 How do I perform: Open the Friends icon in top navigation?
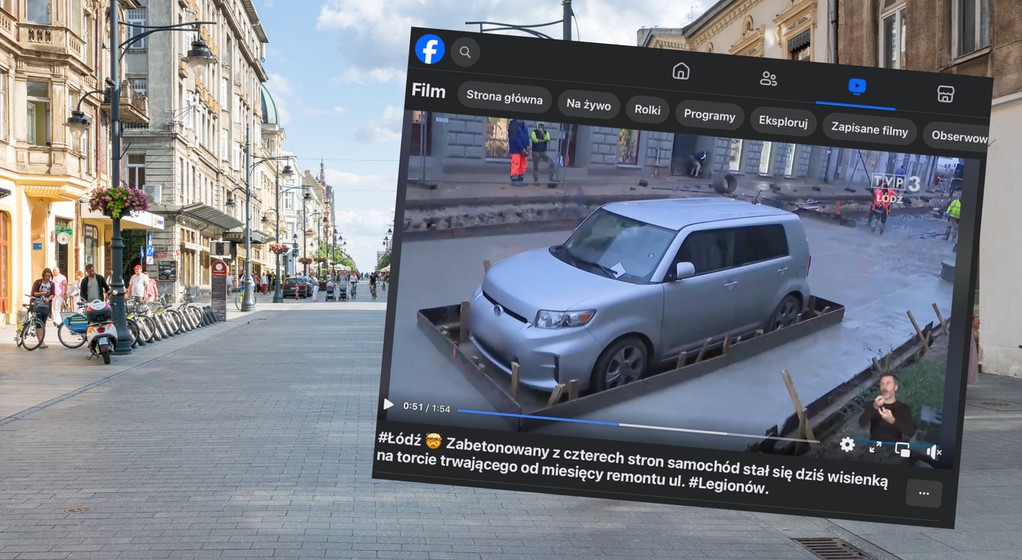(x=768, y=79)
